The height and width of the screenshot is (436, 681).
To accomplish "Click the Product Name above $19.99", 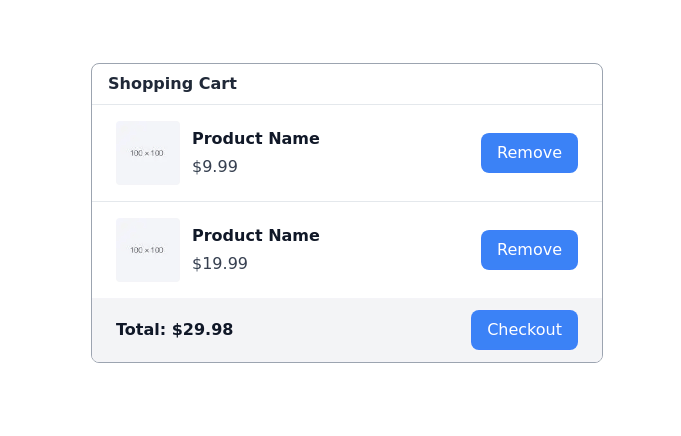I will pyautogui.click(x=256, y=236).
